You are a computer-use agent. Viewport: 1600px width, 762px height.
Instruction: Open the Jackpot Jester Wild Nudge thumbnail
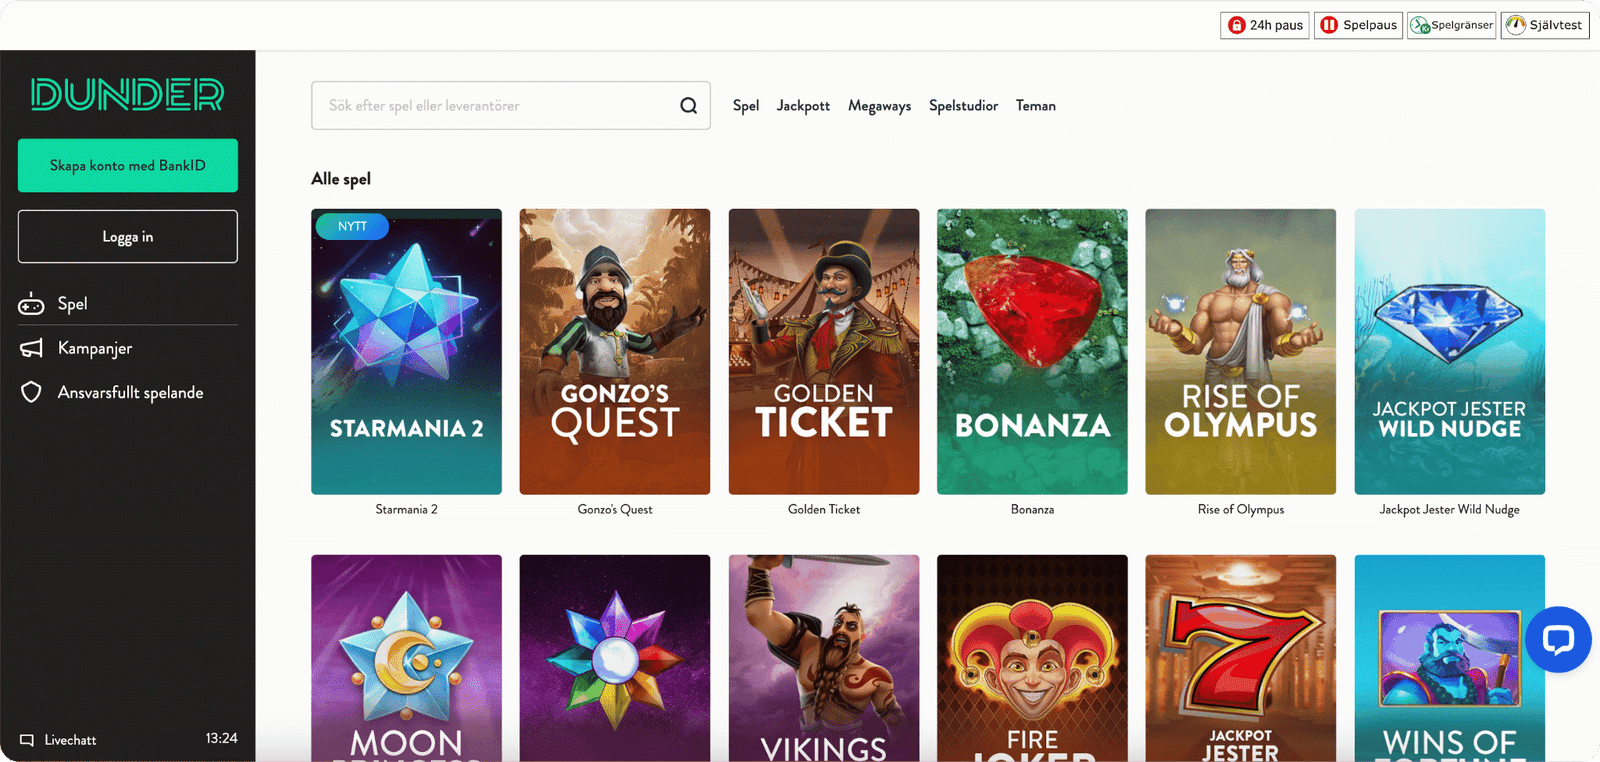(1450, 351)
